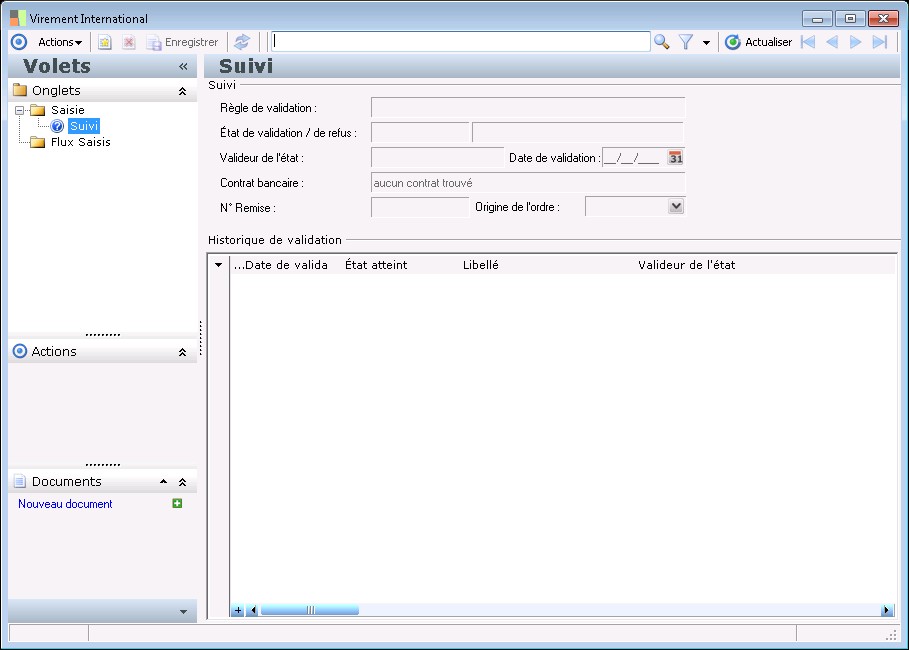The height and width of the screenshot is (650, 909).
Task: Click the filter funnel icon
Action: tap(686, 42)
